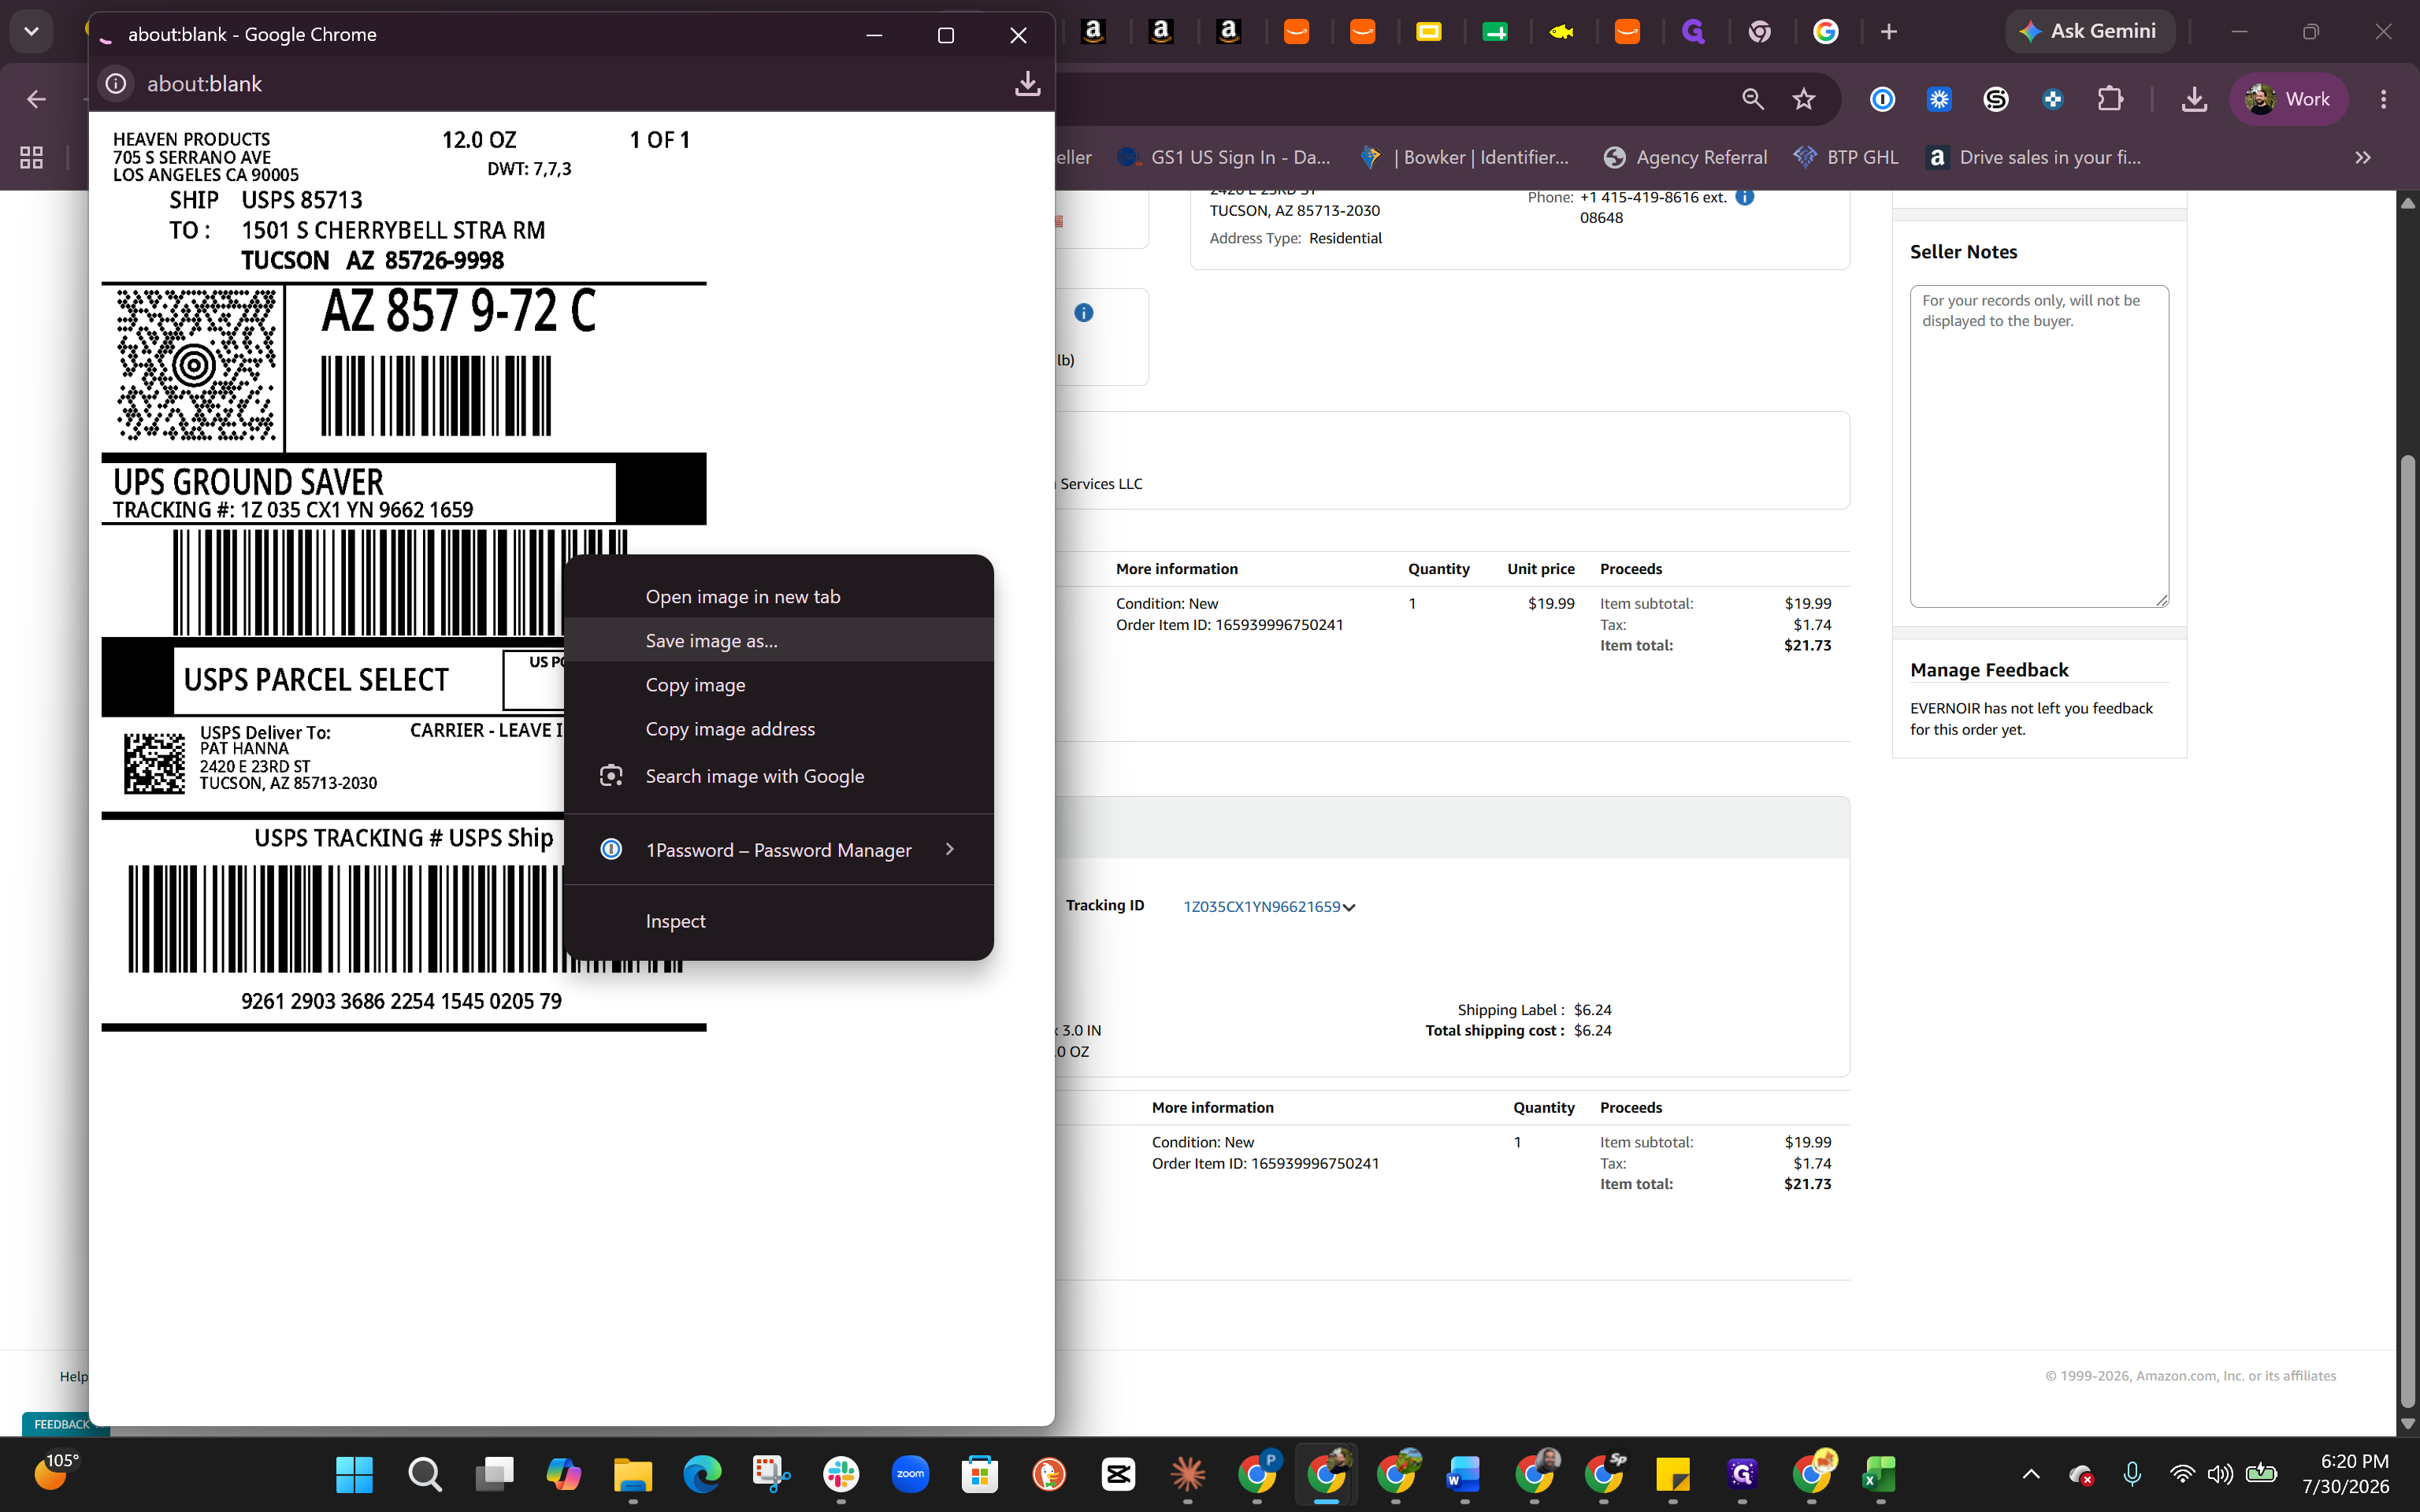Screen dimensions: 2420x1512
Task: Open Microsoft Word from the taskbar
Action: coord(1464,1474)
